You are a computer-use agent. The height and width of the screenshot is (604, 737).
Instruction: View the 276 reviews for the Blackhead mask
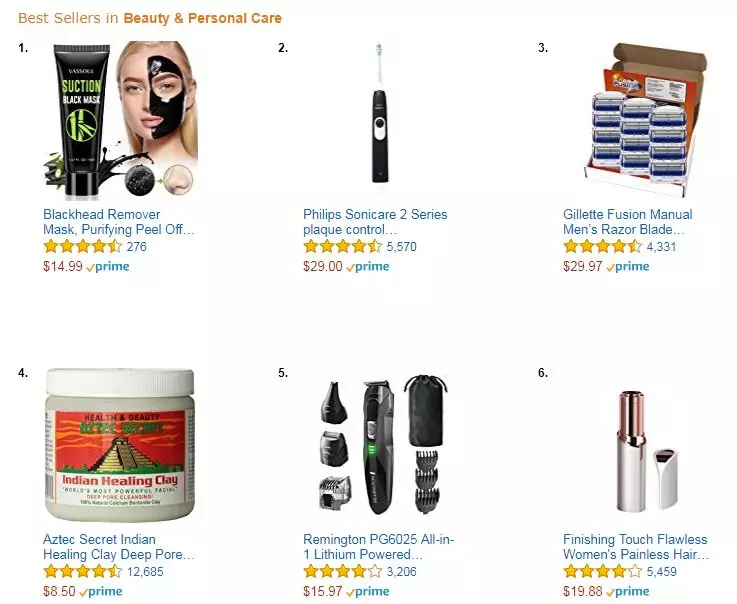tap(137, 247)
